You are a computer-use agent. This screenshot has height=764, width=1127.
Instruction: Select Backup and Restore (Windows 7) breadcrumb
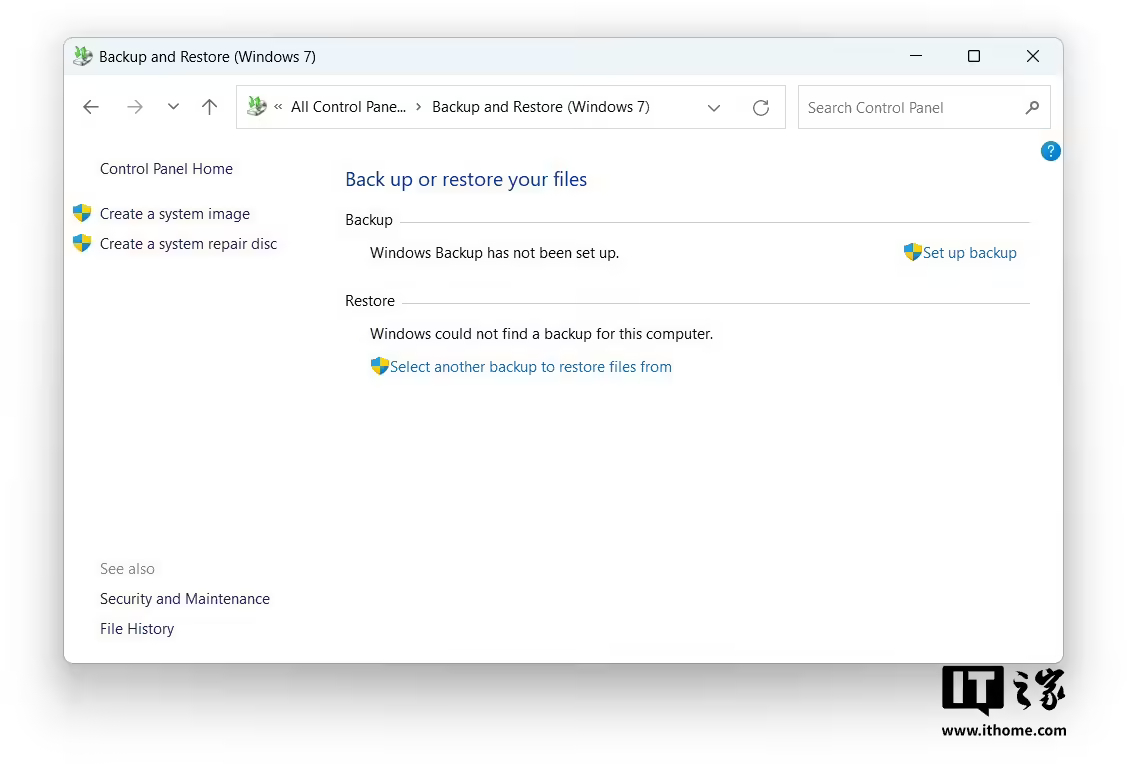click(540, 107)
